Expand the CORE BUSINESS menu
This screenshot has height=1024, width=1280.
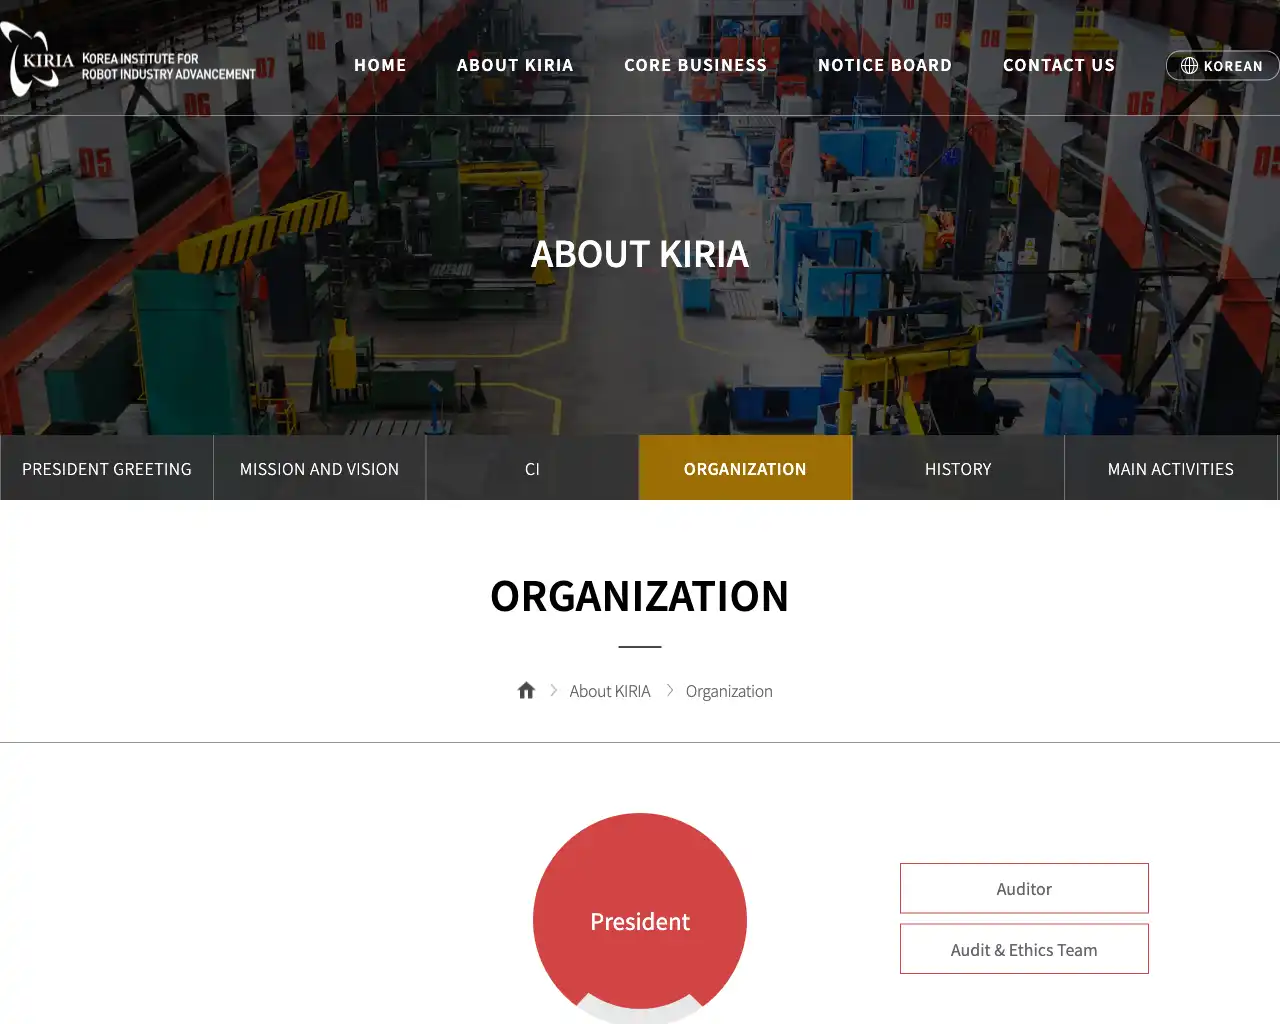pos(695,65)
